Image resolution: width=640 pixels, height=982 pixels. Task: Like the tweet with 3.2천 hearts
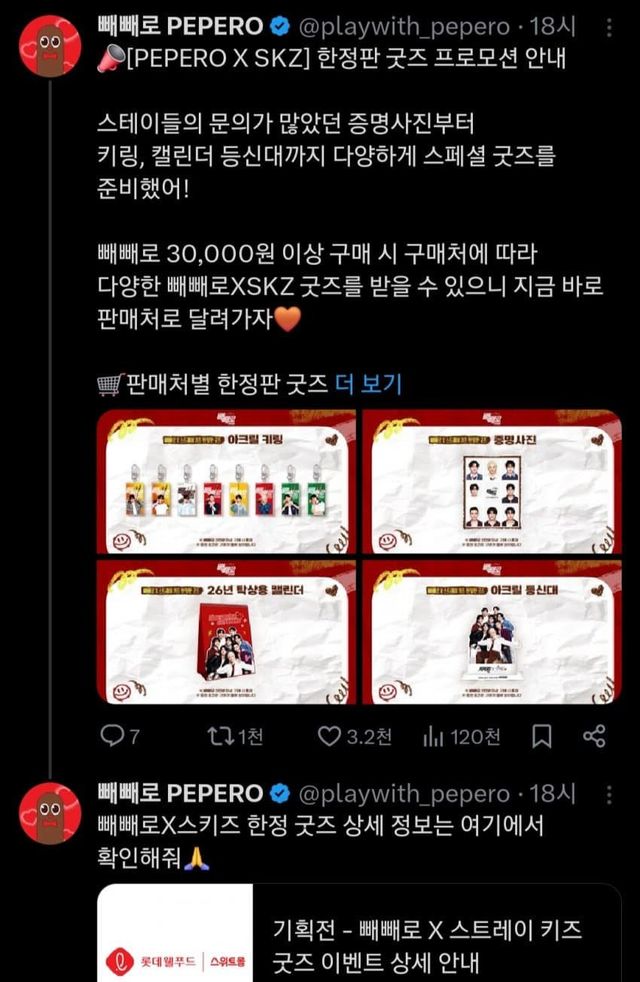[329, 736]
